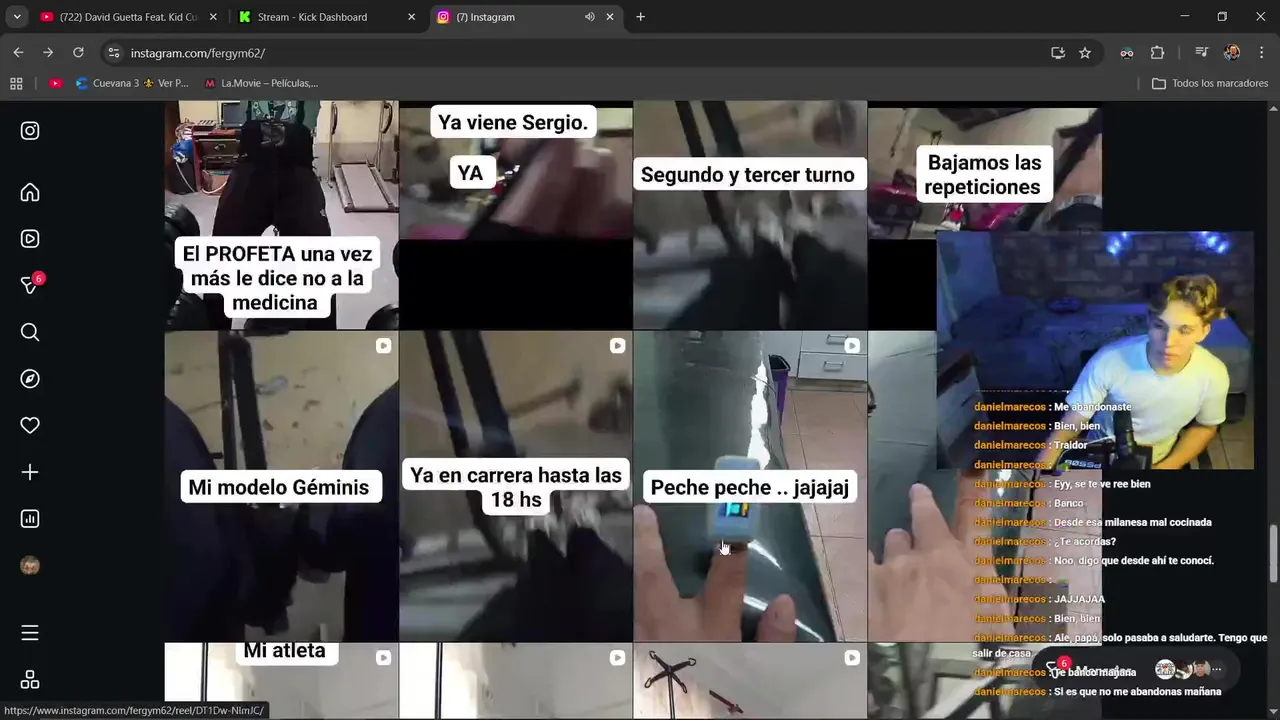Click webcam overlay of the streamer
The image size is (1280, 720).
pyautogui.click(x=1094, y=350)
